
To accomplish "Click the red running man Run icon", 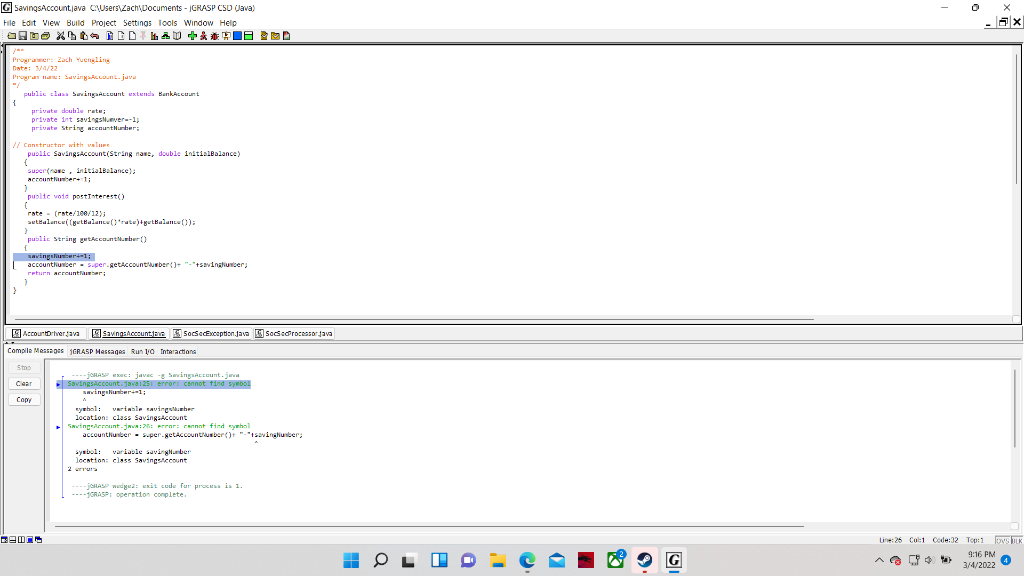I will coord(203,36).
